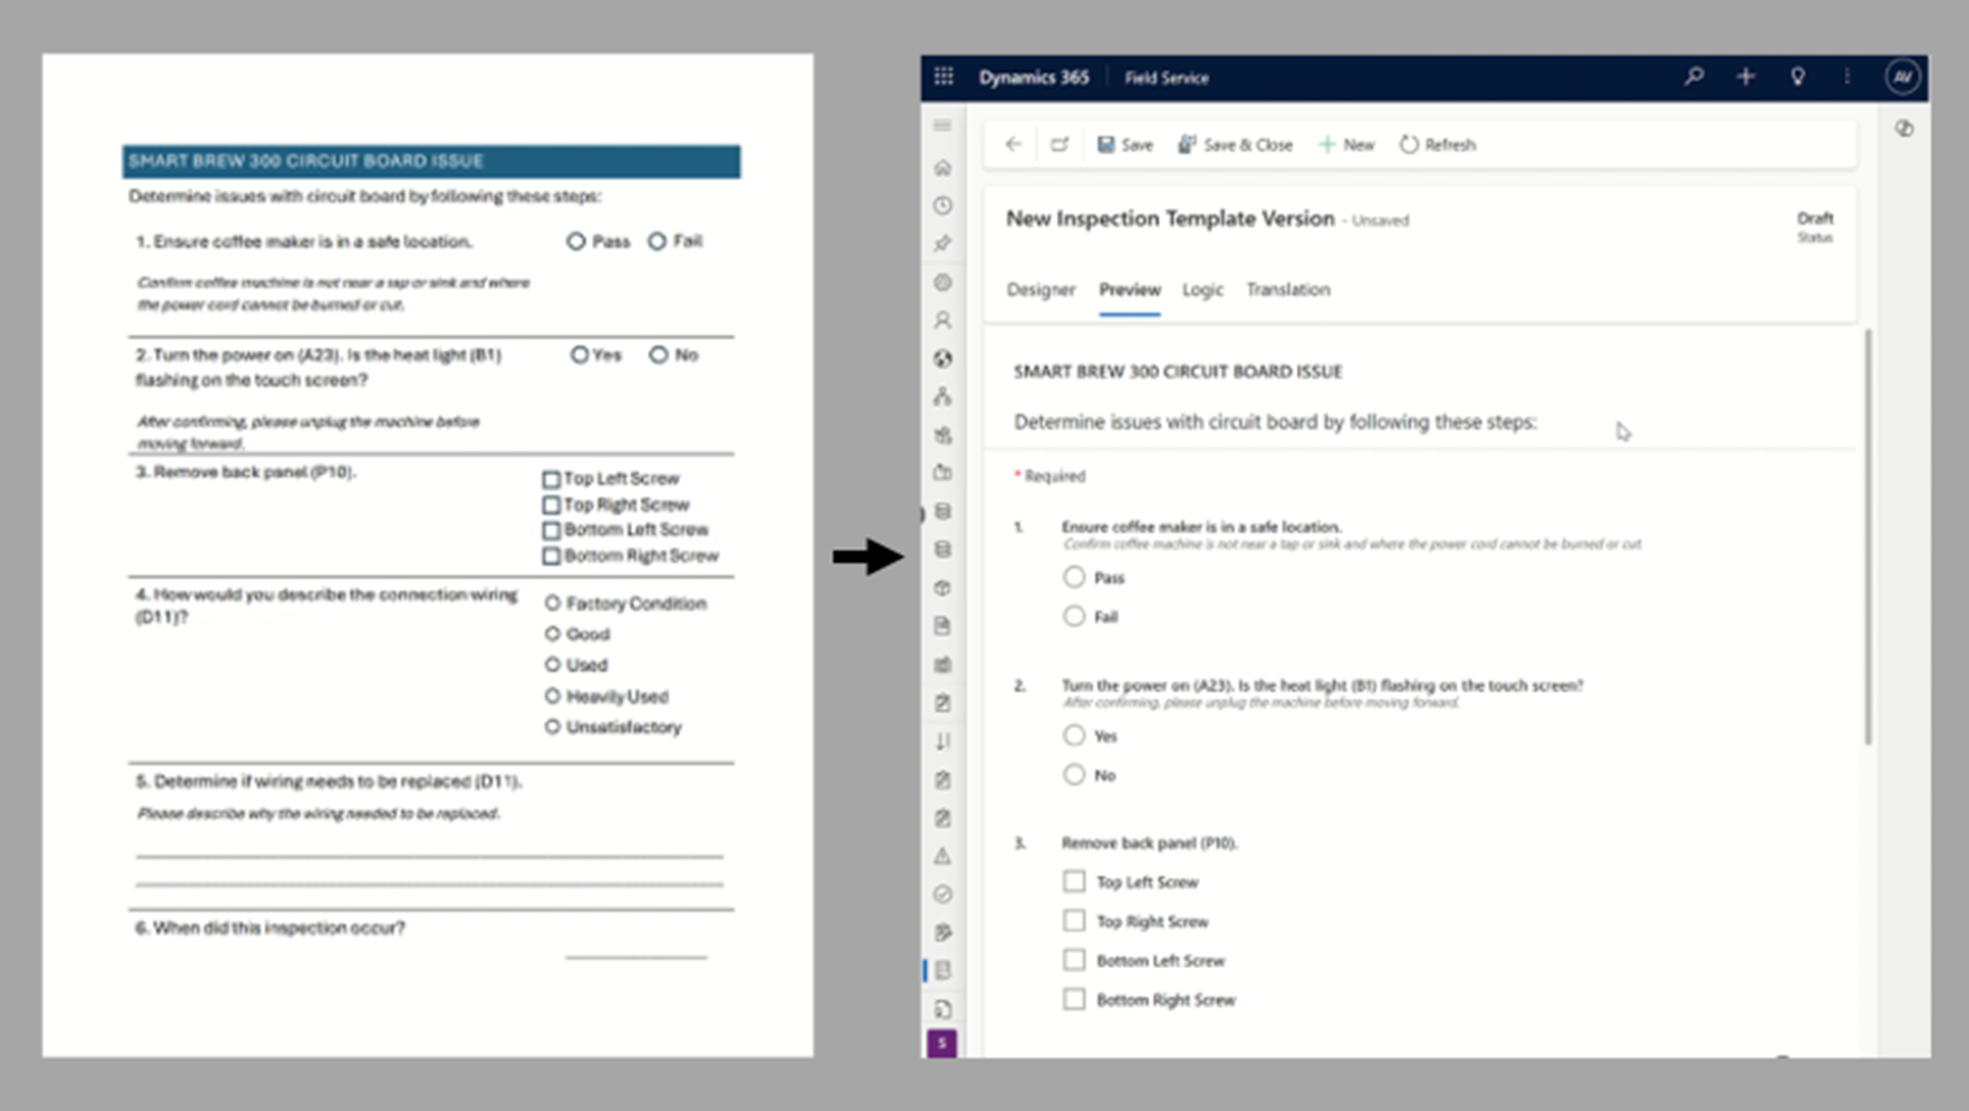
Task: Click the plus quick create icon
Action: [1745, 77]
